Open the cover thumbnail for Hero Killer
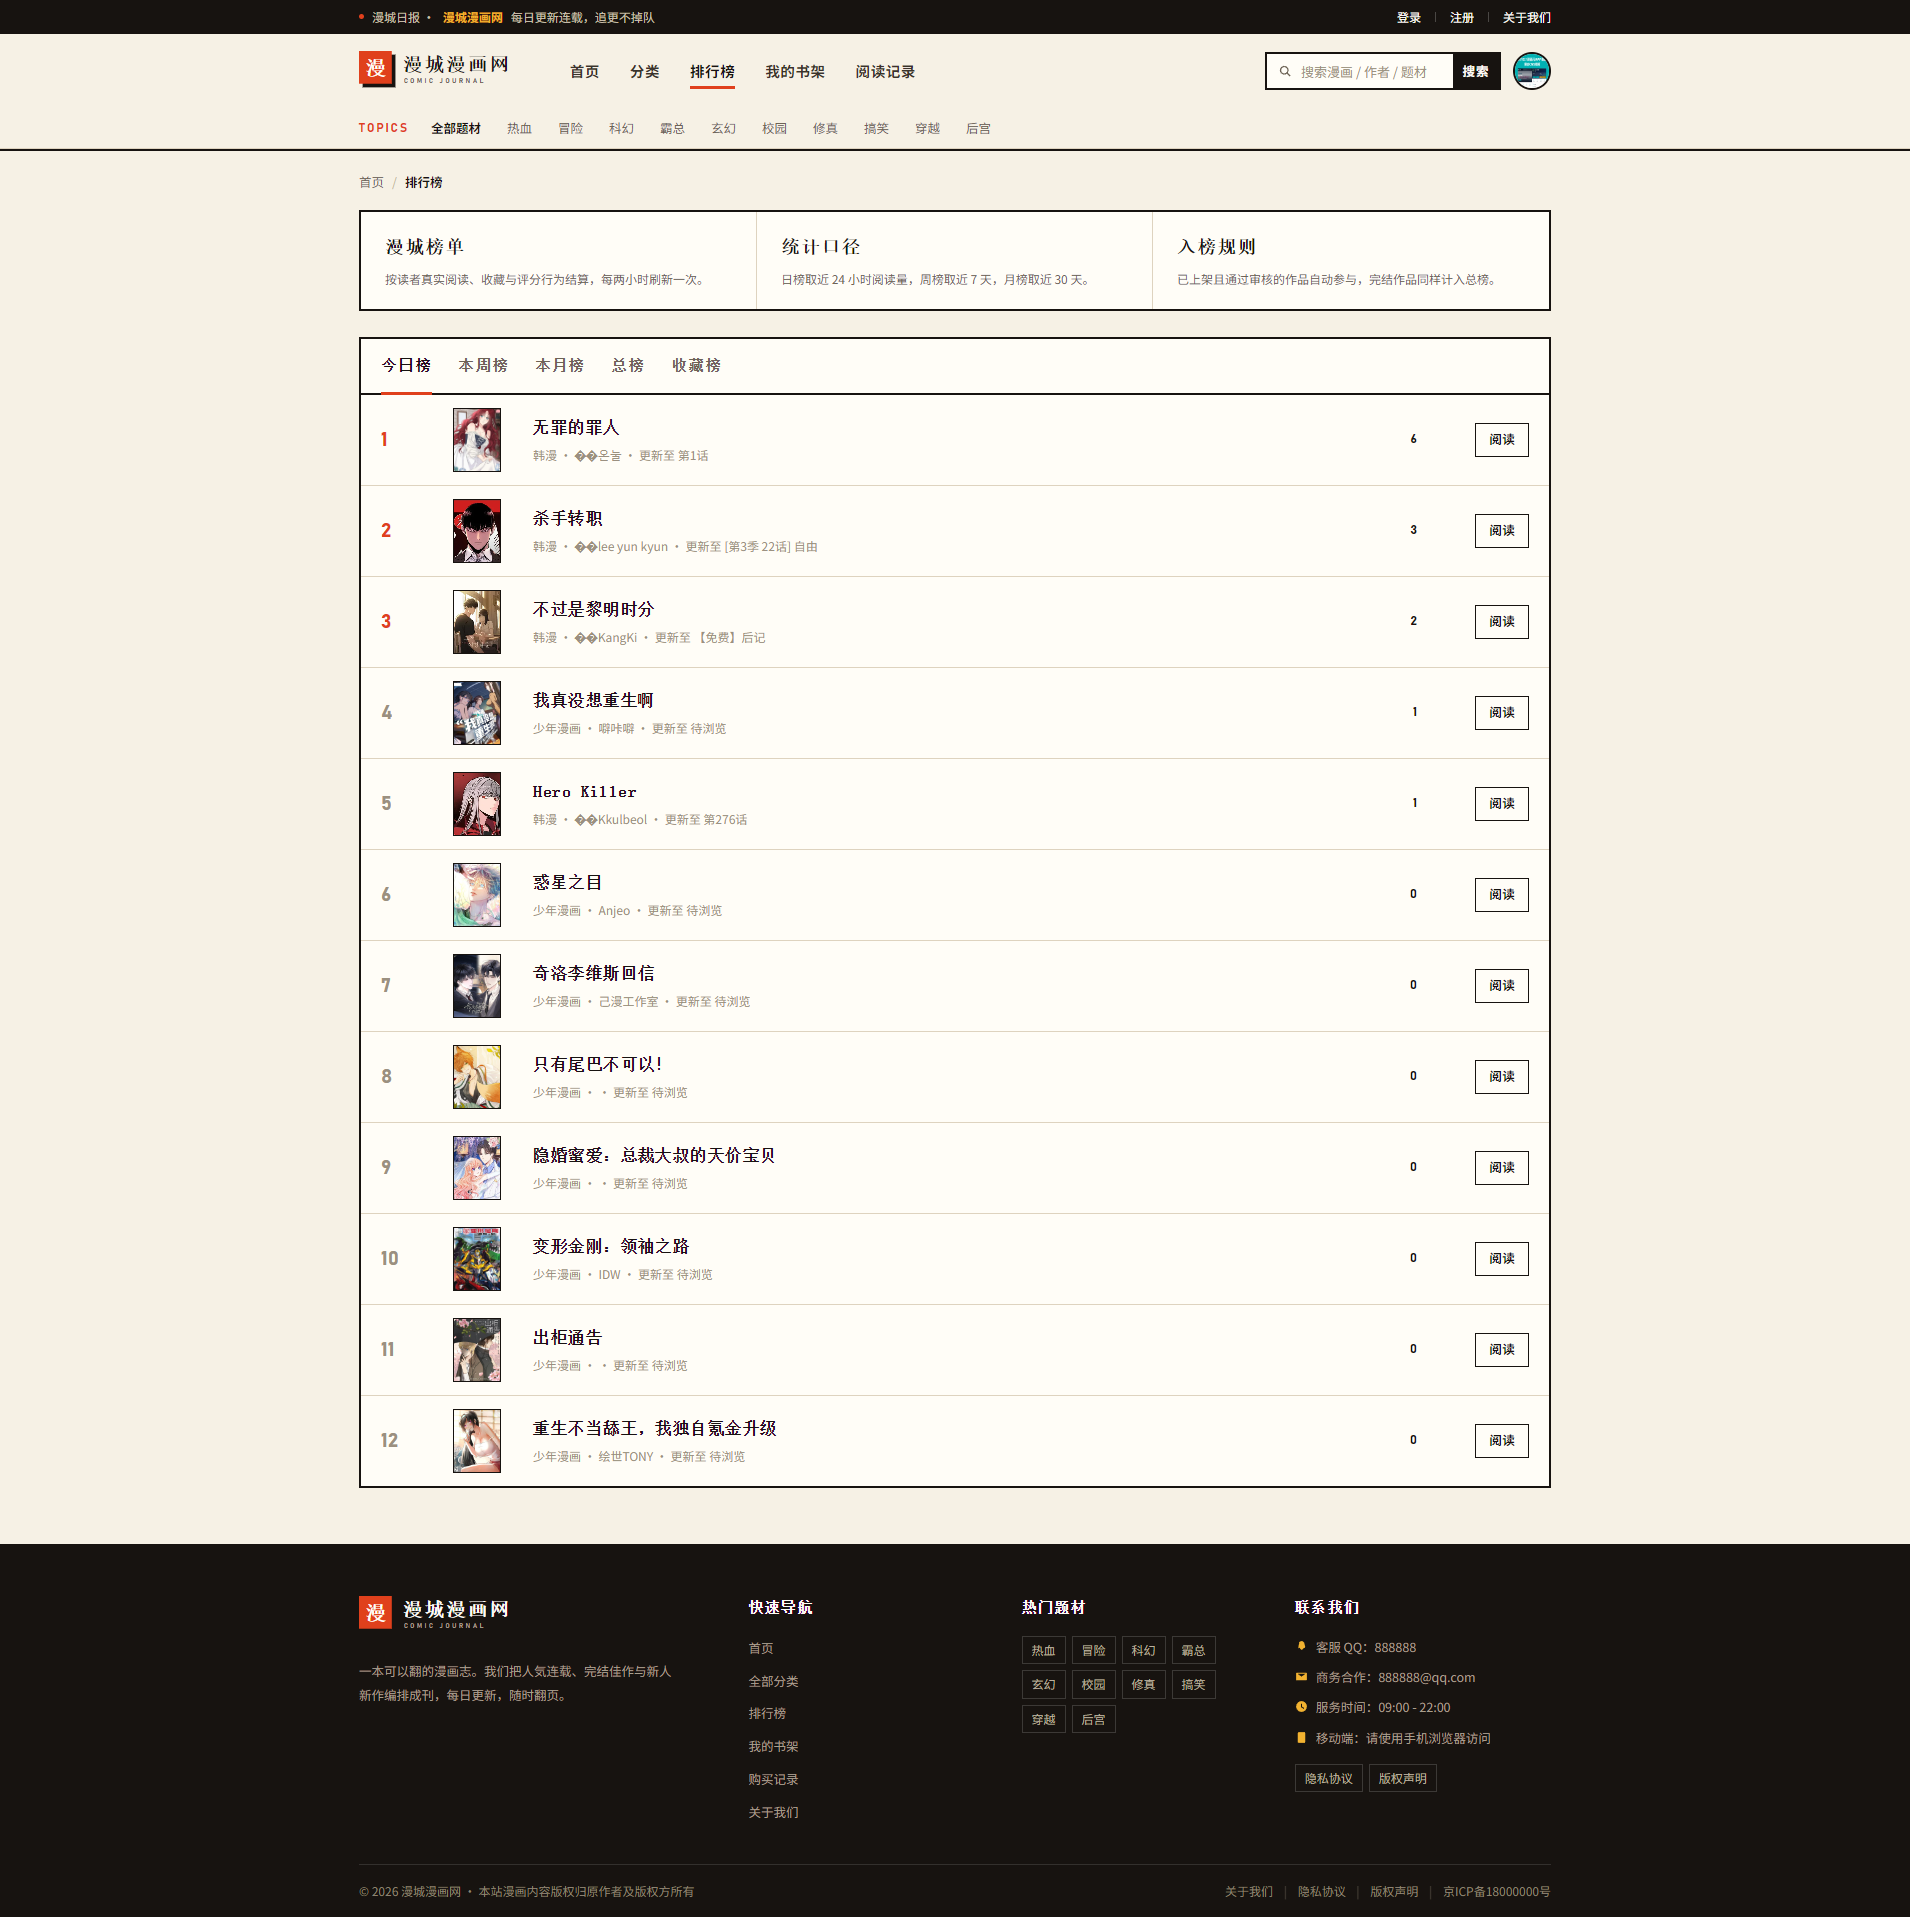 pos(477,804)
